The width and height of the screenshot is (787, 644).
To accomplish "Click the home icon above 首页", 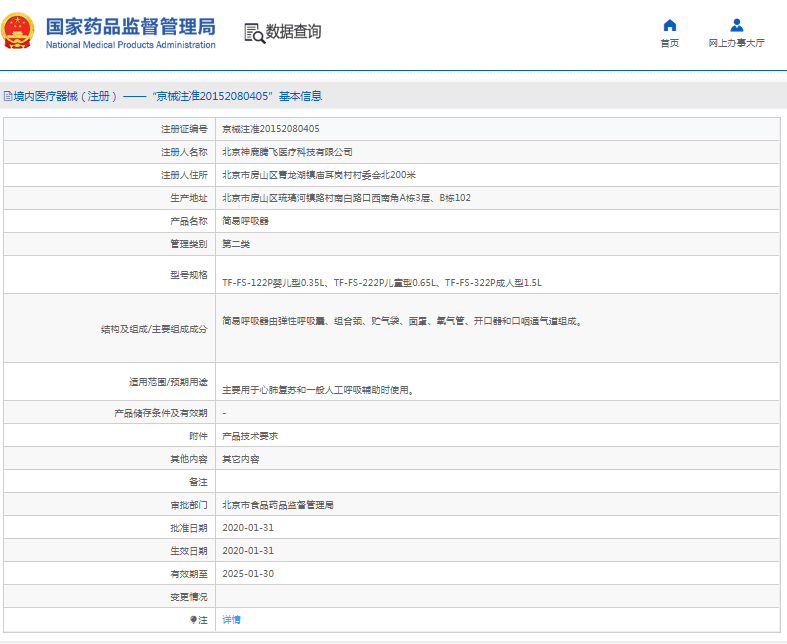I will click(x=669, y=25).
